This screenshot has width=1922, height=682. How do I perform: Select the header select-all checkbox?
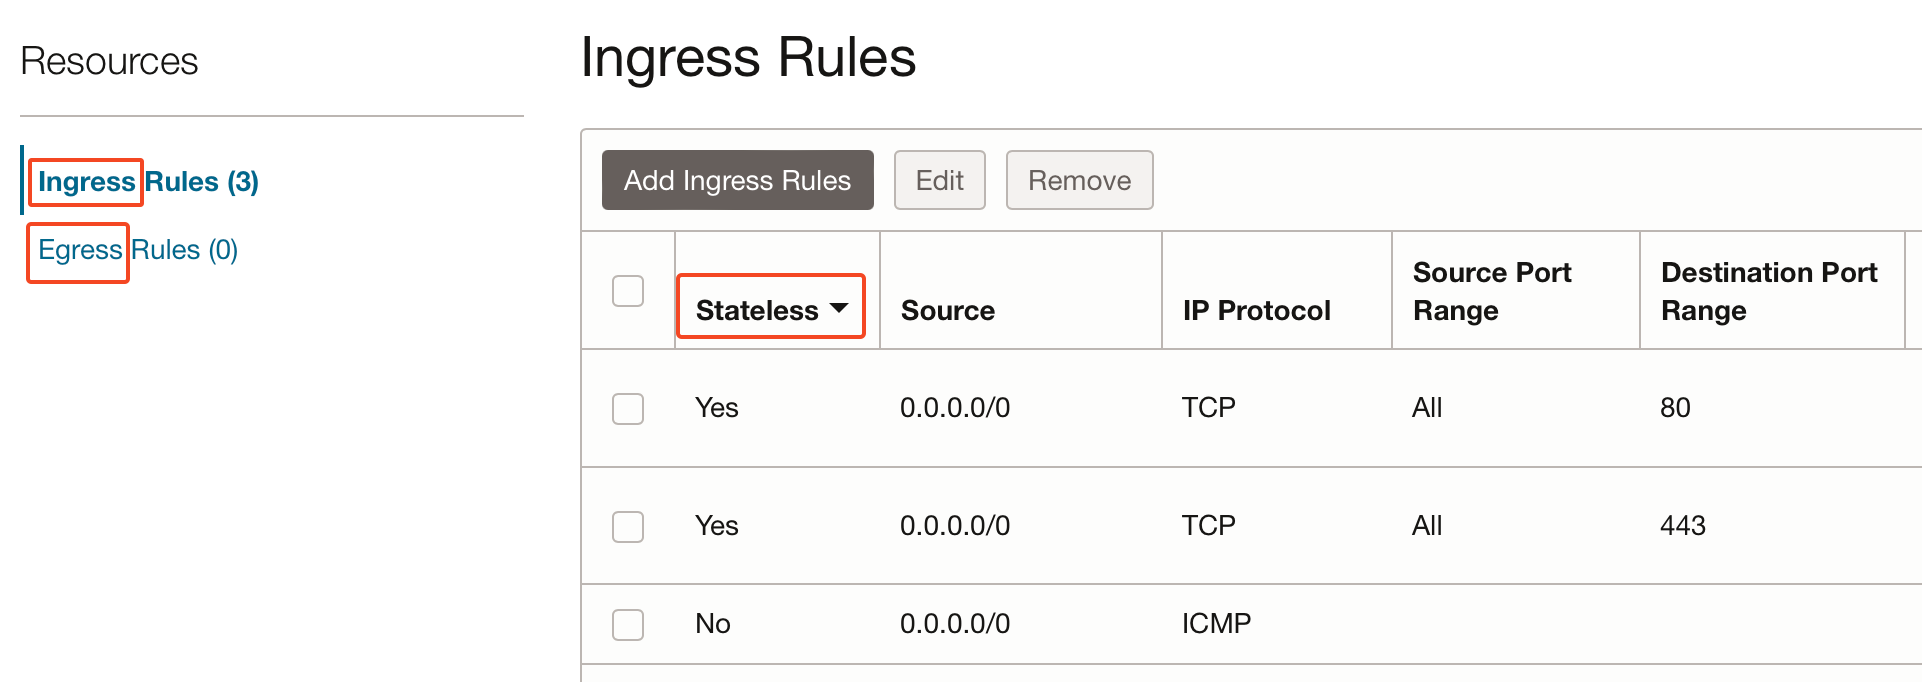(628, 291)
